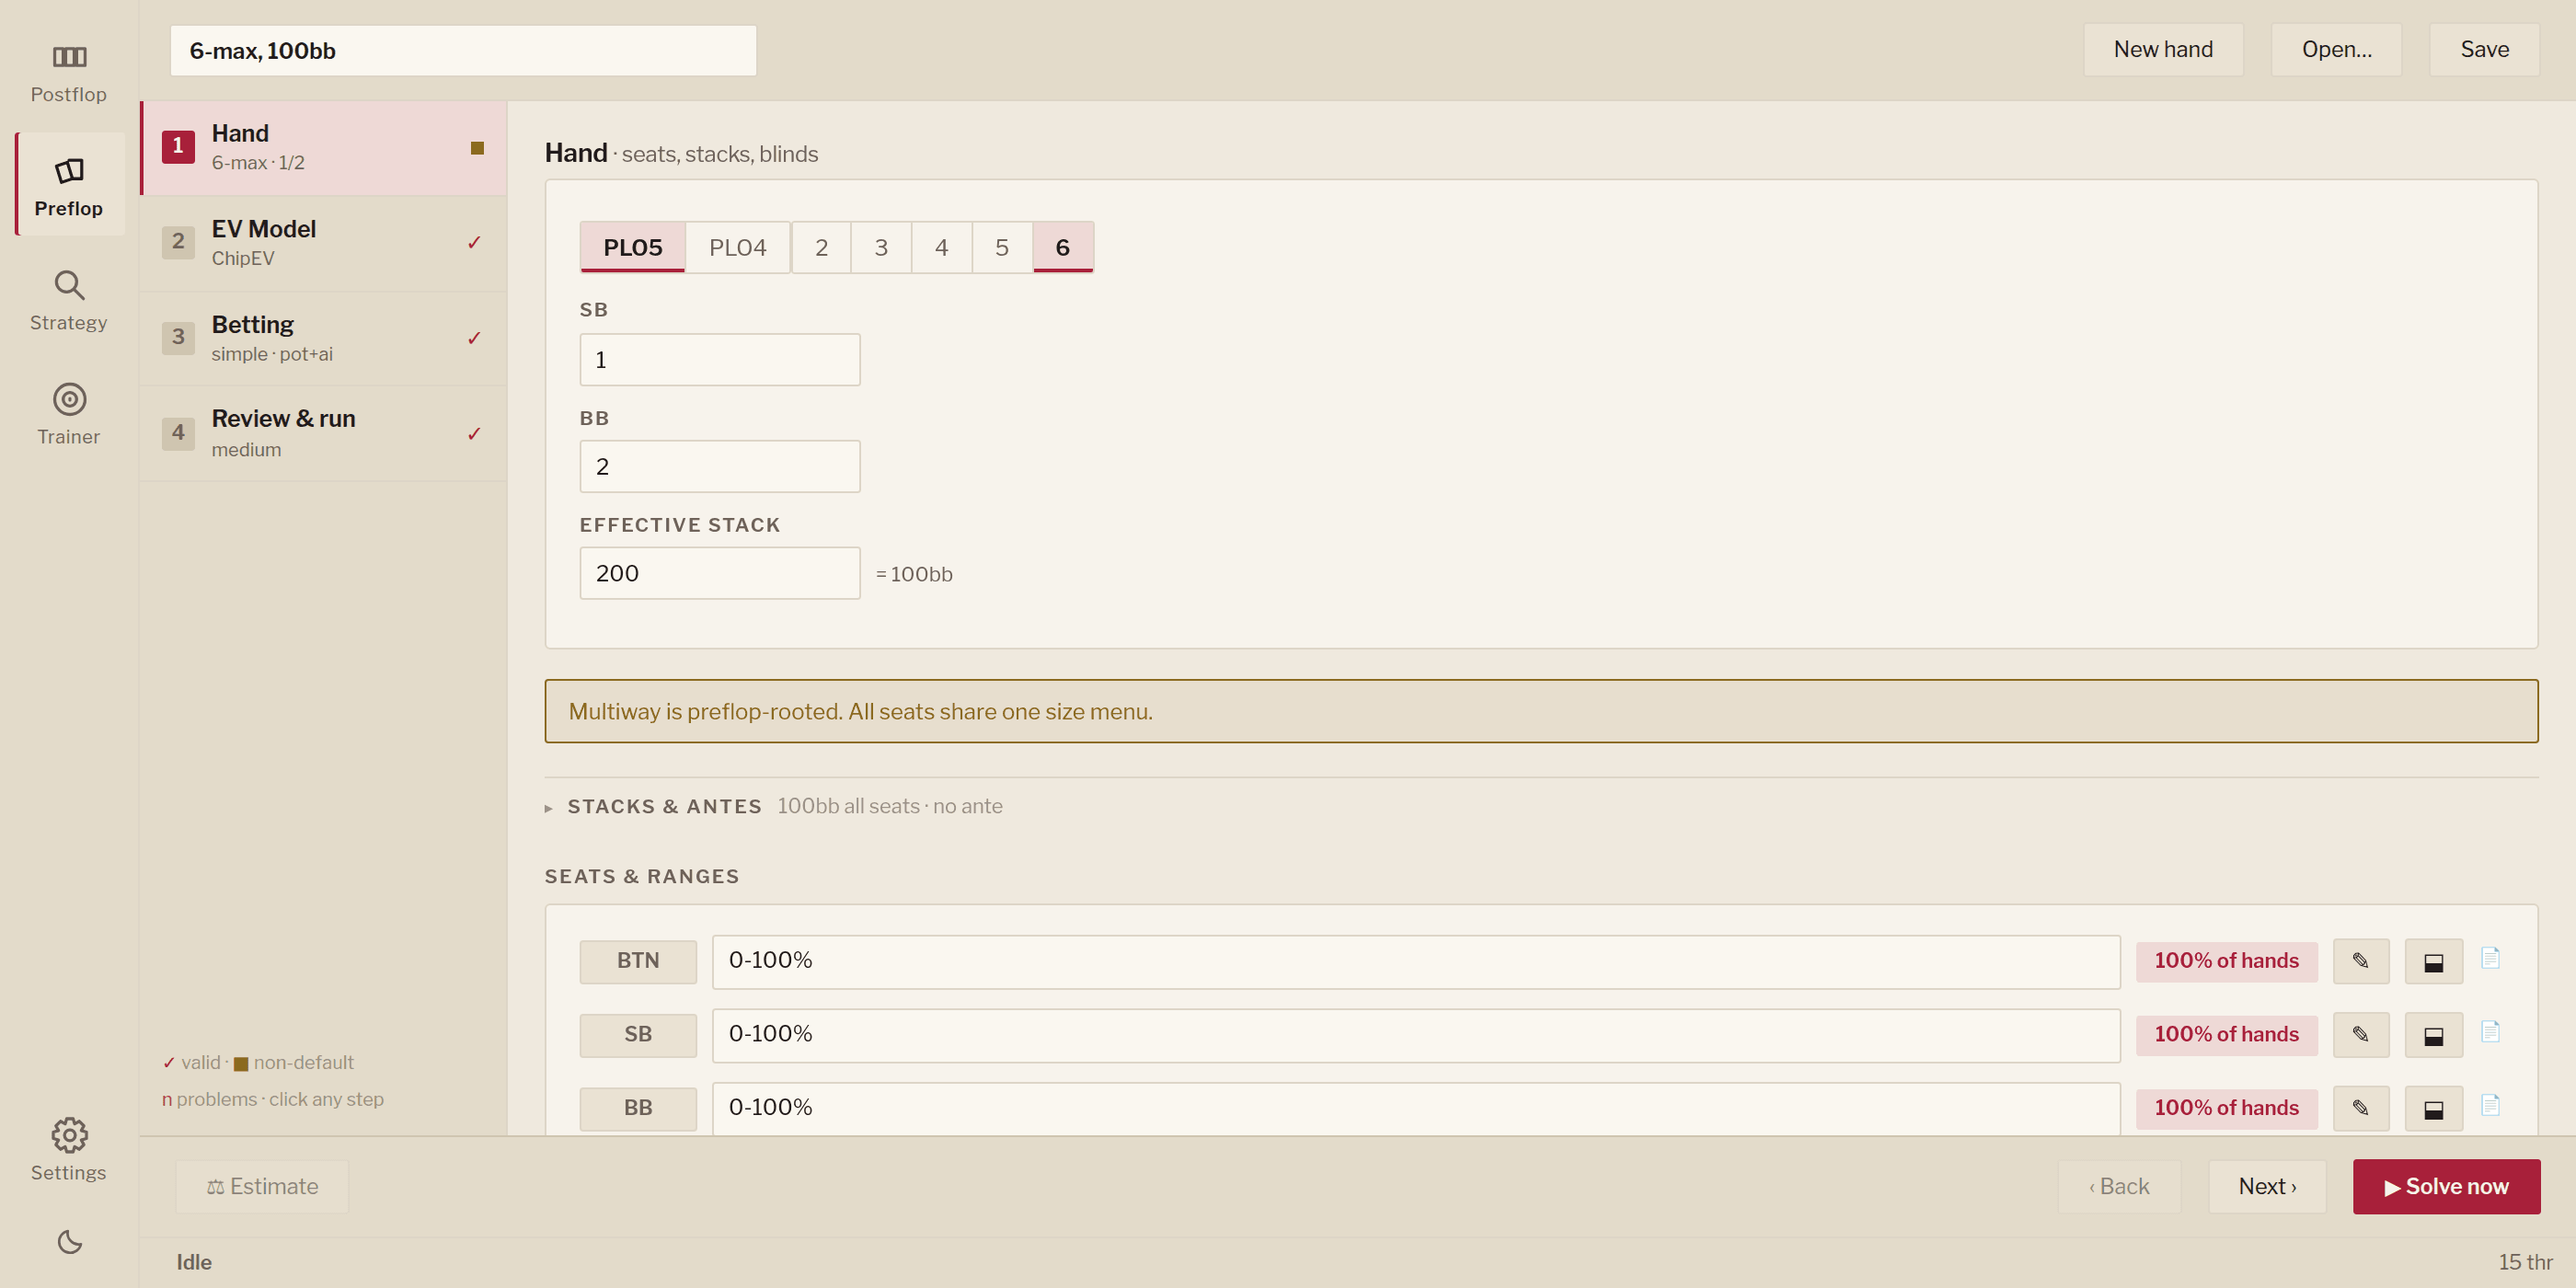This screenshot has width=2576, height=1288.
Task: Set player count to 2
Action: (x=821, y=247)
